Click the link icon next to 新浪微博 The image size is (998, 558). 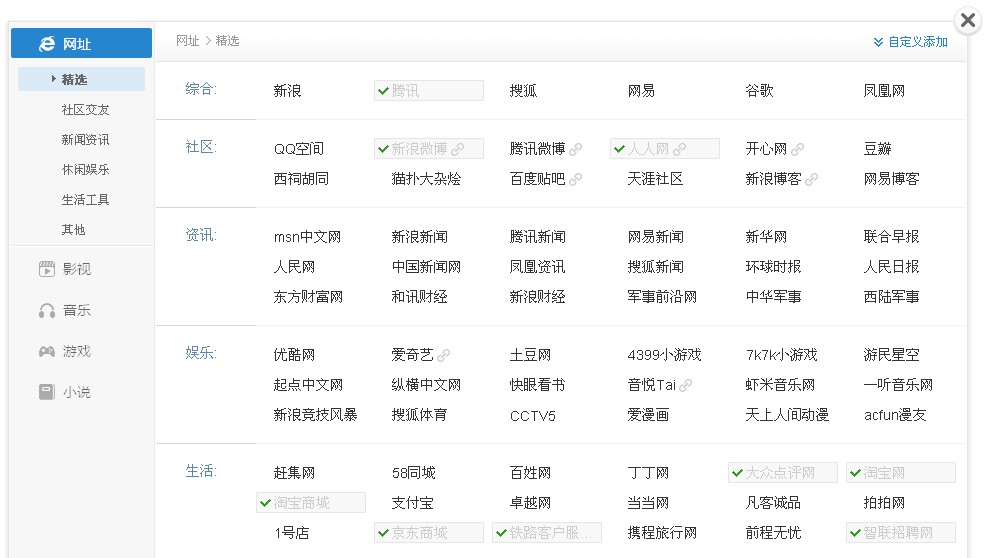pos(458,149)
